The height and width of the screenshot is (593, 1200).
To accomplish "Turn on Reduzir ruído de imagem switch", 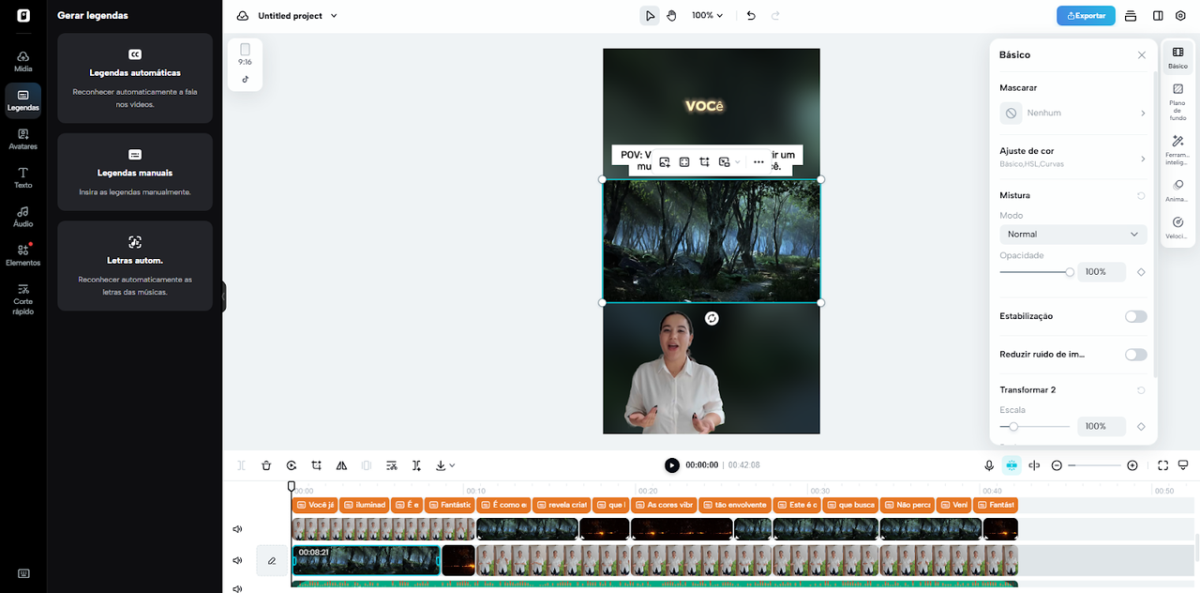I will pos(1135,354).
